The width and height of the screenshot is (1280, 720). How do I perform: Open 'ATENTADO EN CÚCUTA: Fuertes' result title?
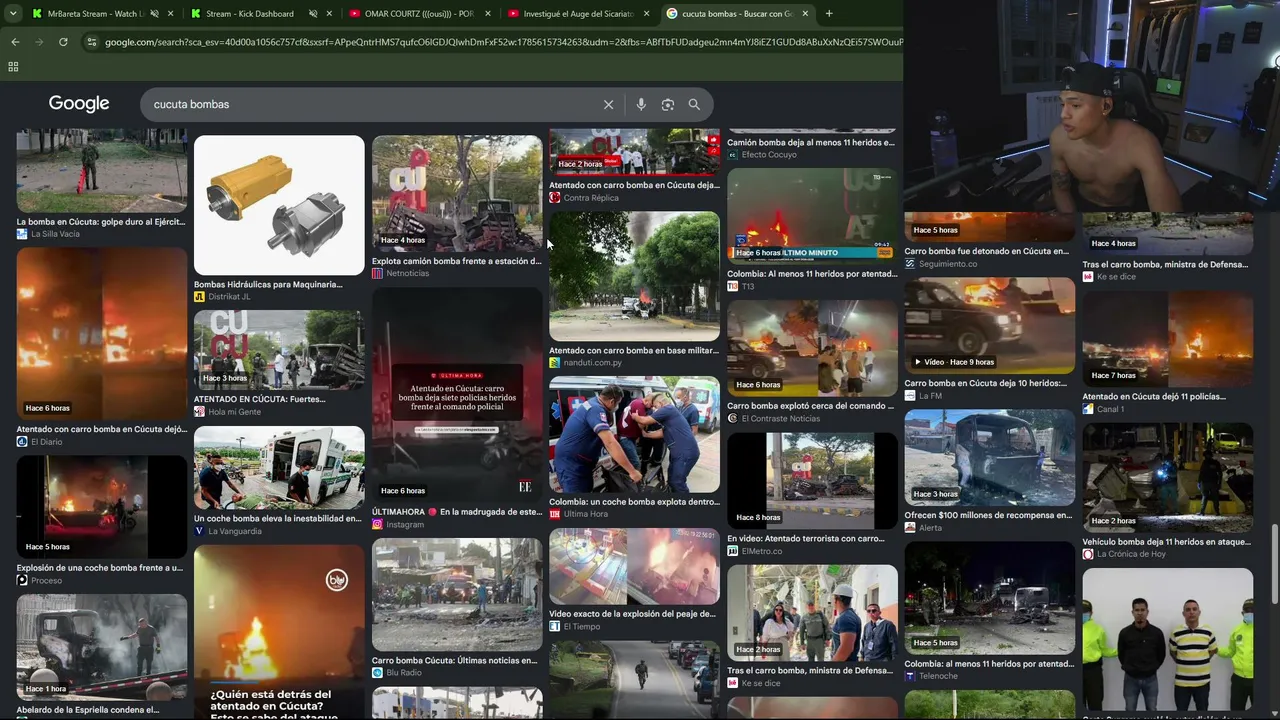point(259,399)
